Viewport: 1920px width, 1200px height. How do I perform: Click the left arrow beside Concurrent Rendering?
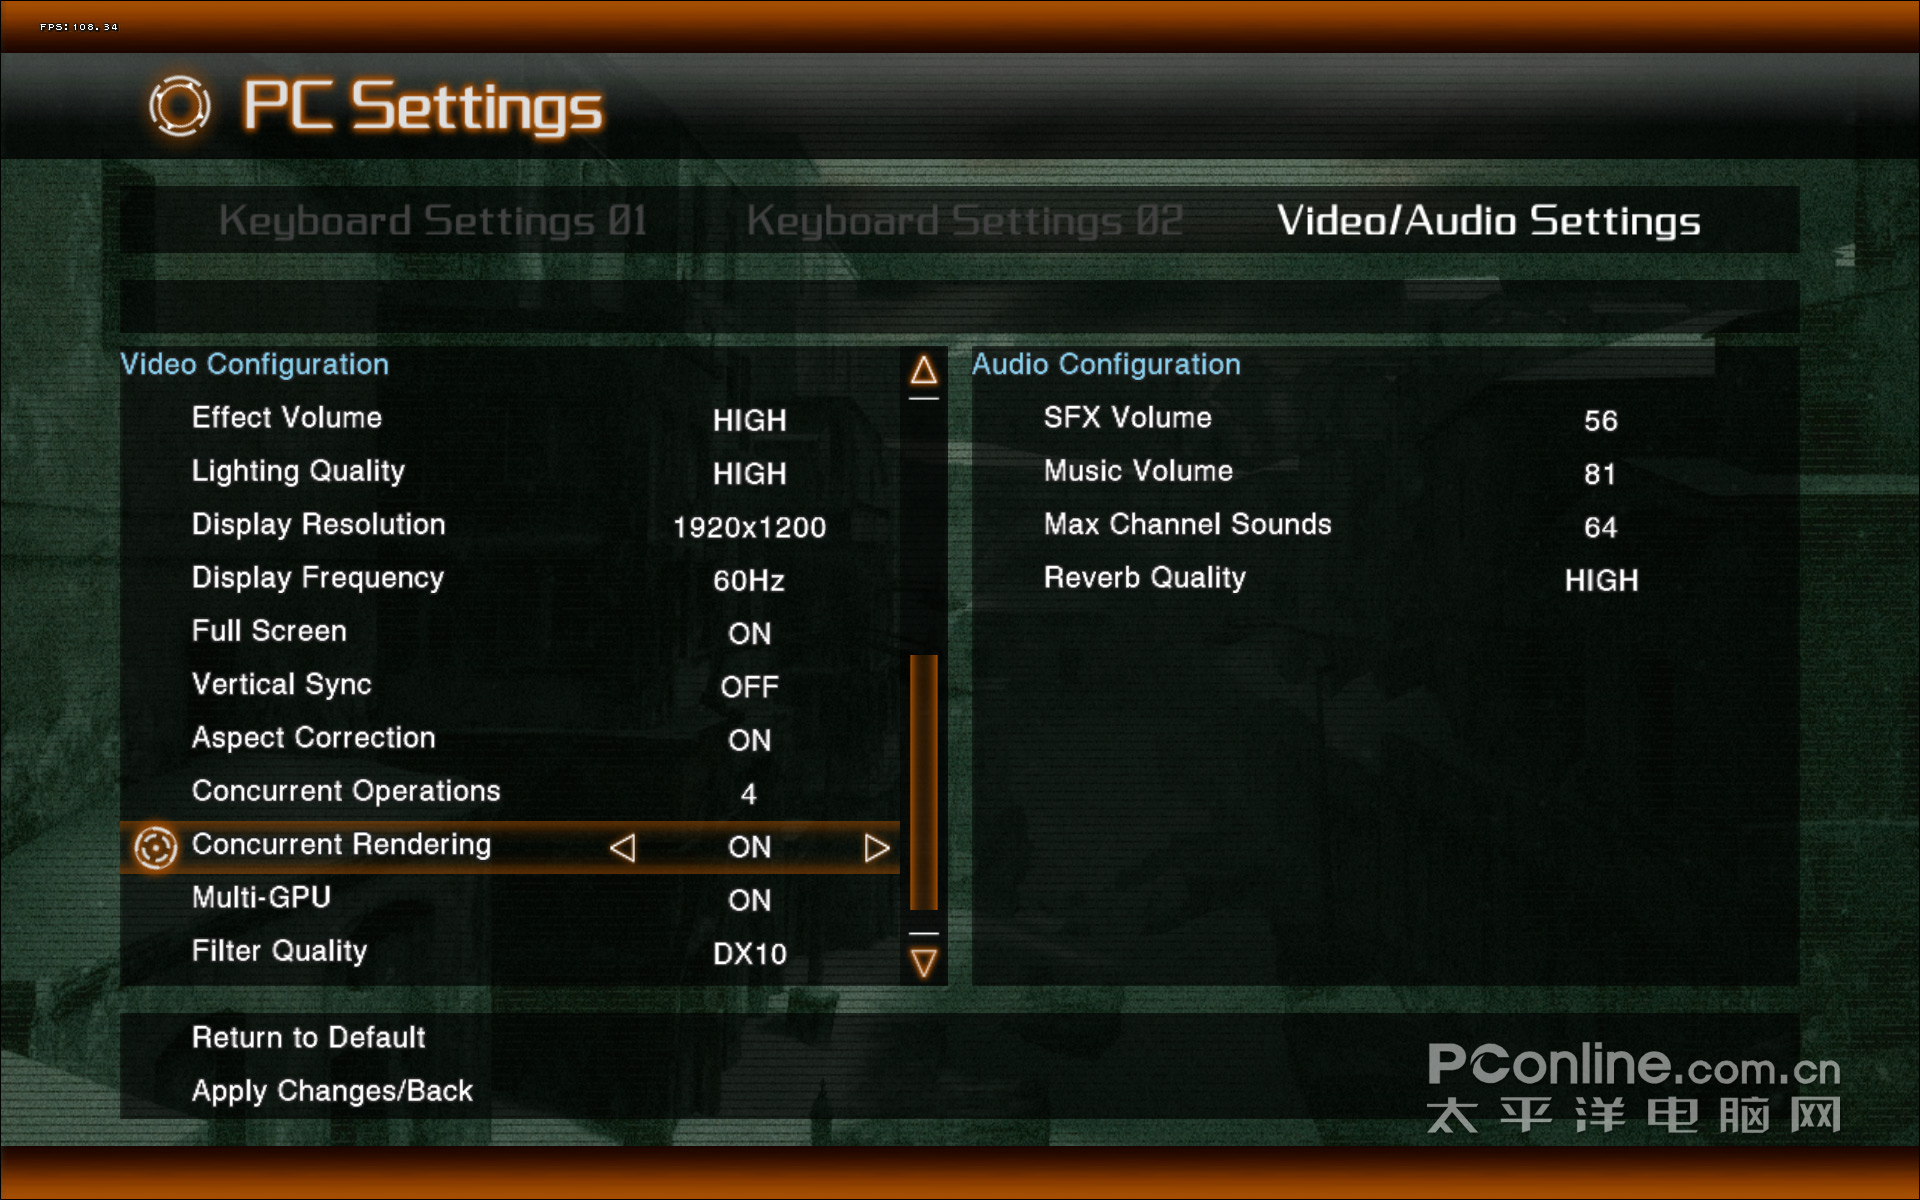pyautogui.click(x=622, y=848)
